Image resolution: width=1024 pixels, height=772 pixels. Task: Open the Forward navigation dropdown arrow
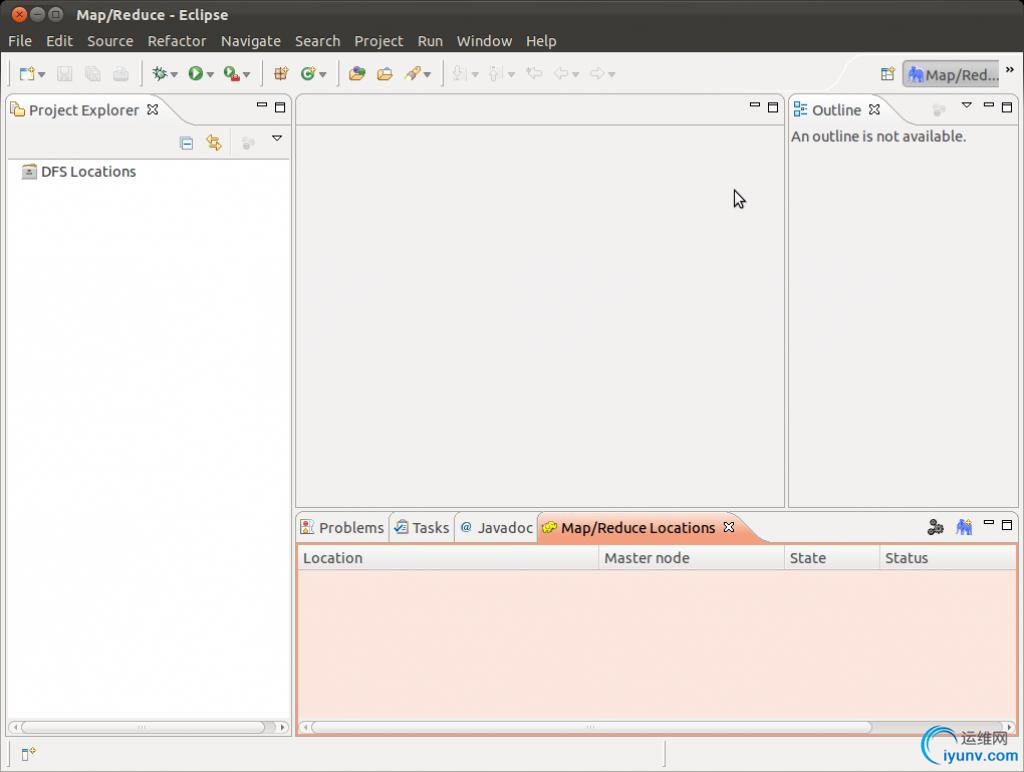[x=612, y=74]
